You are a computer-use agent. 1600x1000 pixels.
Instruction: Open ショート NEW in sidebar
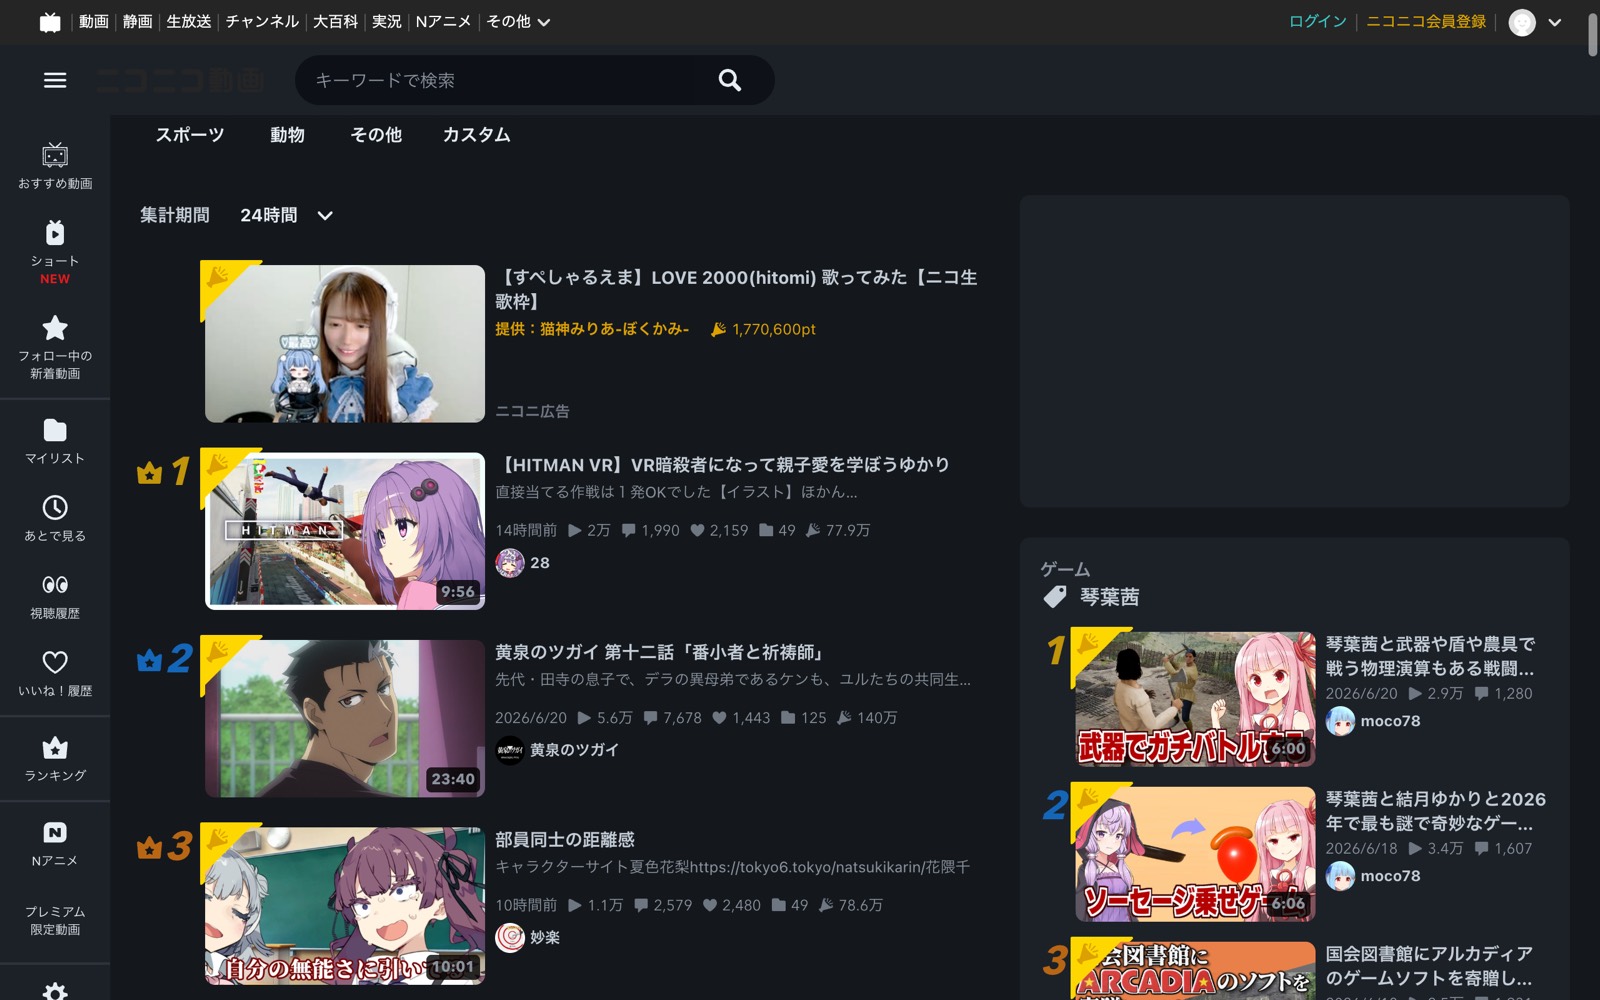point(55,252)
